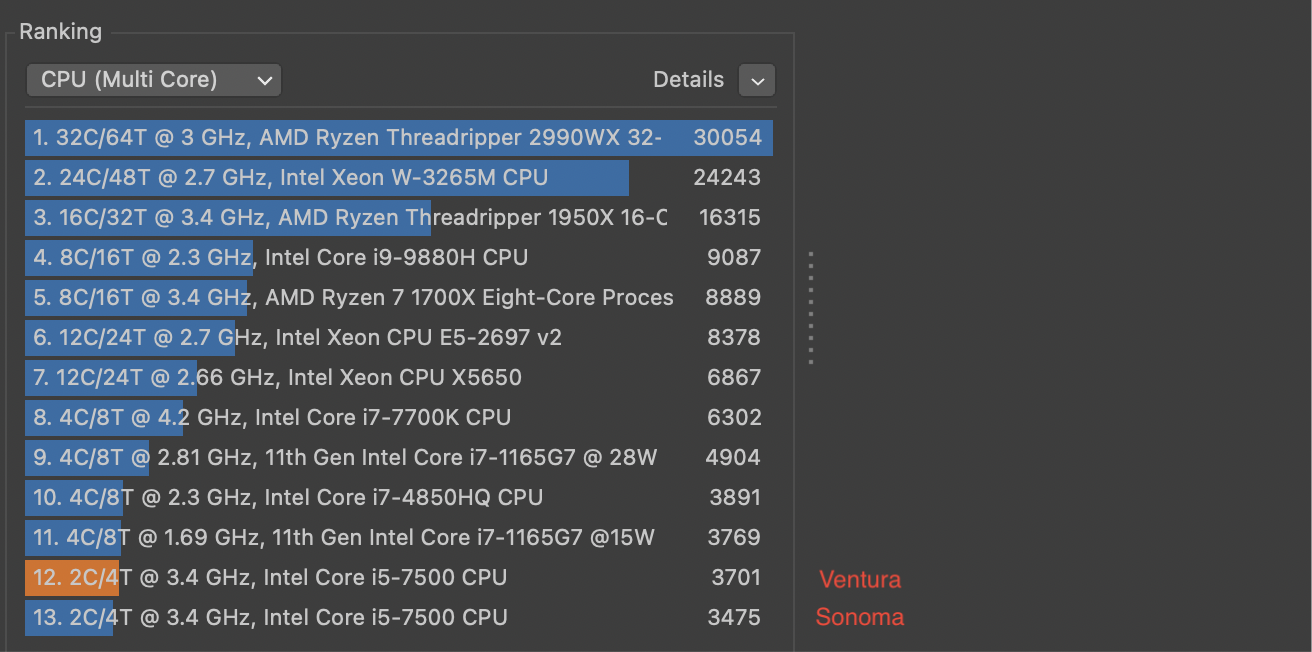Select the Intel Core i7-7700K row
The width and height of the screenshot is (1312, 652).
coord(399,418)
